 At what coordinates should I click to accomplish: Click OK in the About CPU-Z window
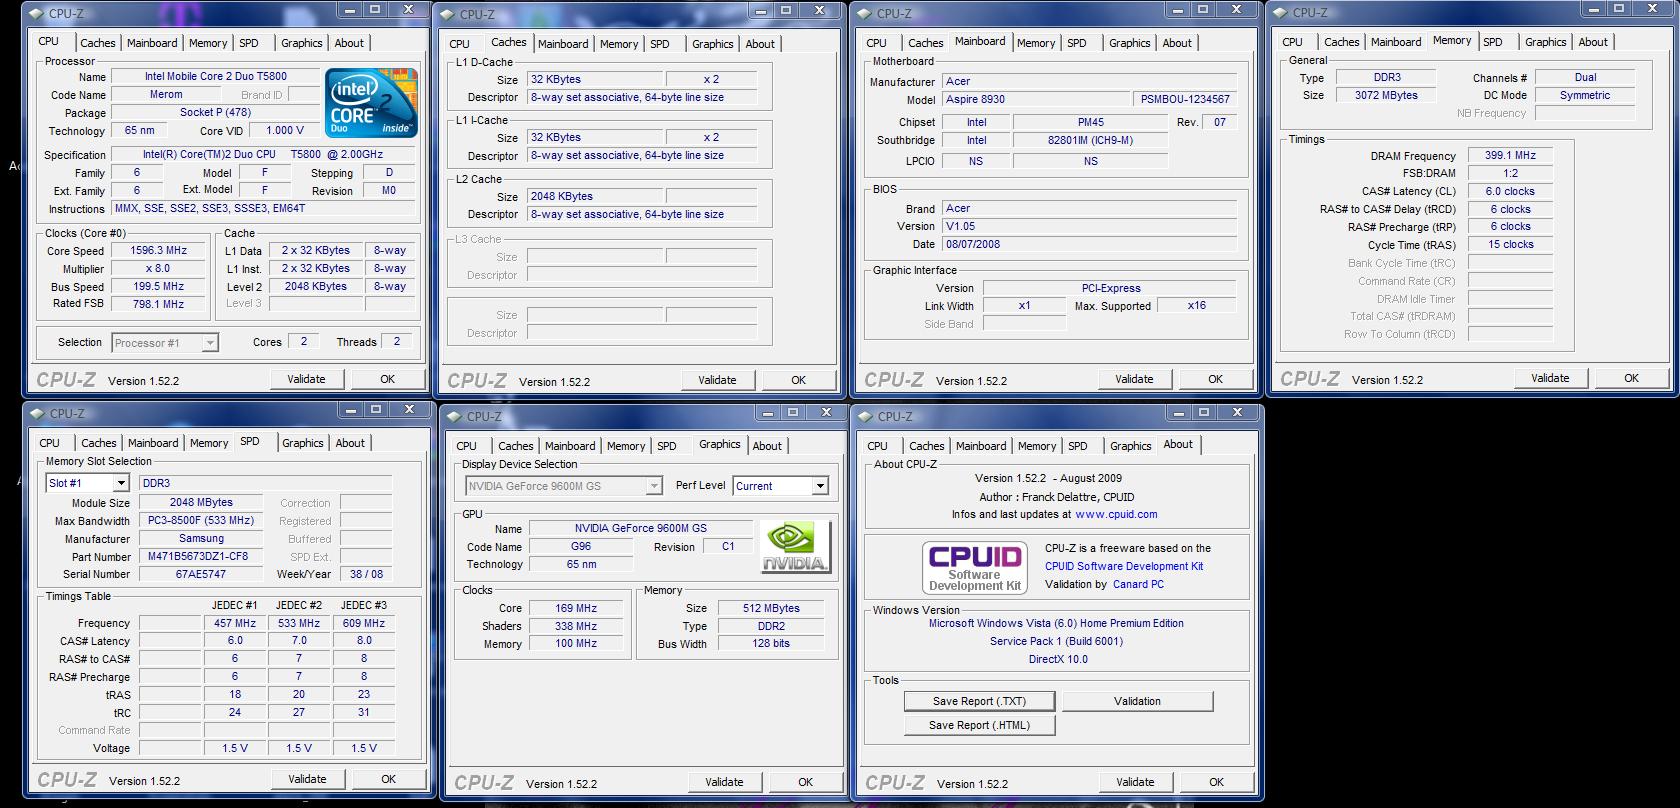(x=1216, y=782)
